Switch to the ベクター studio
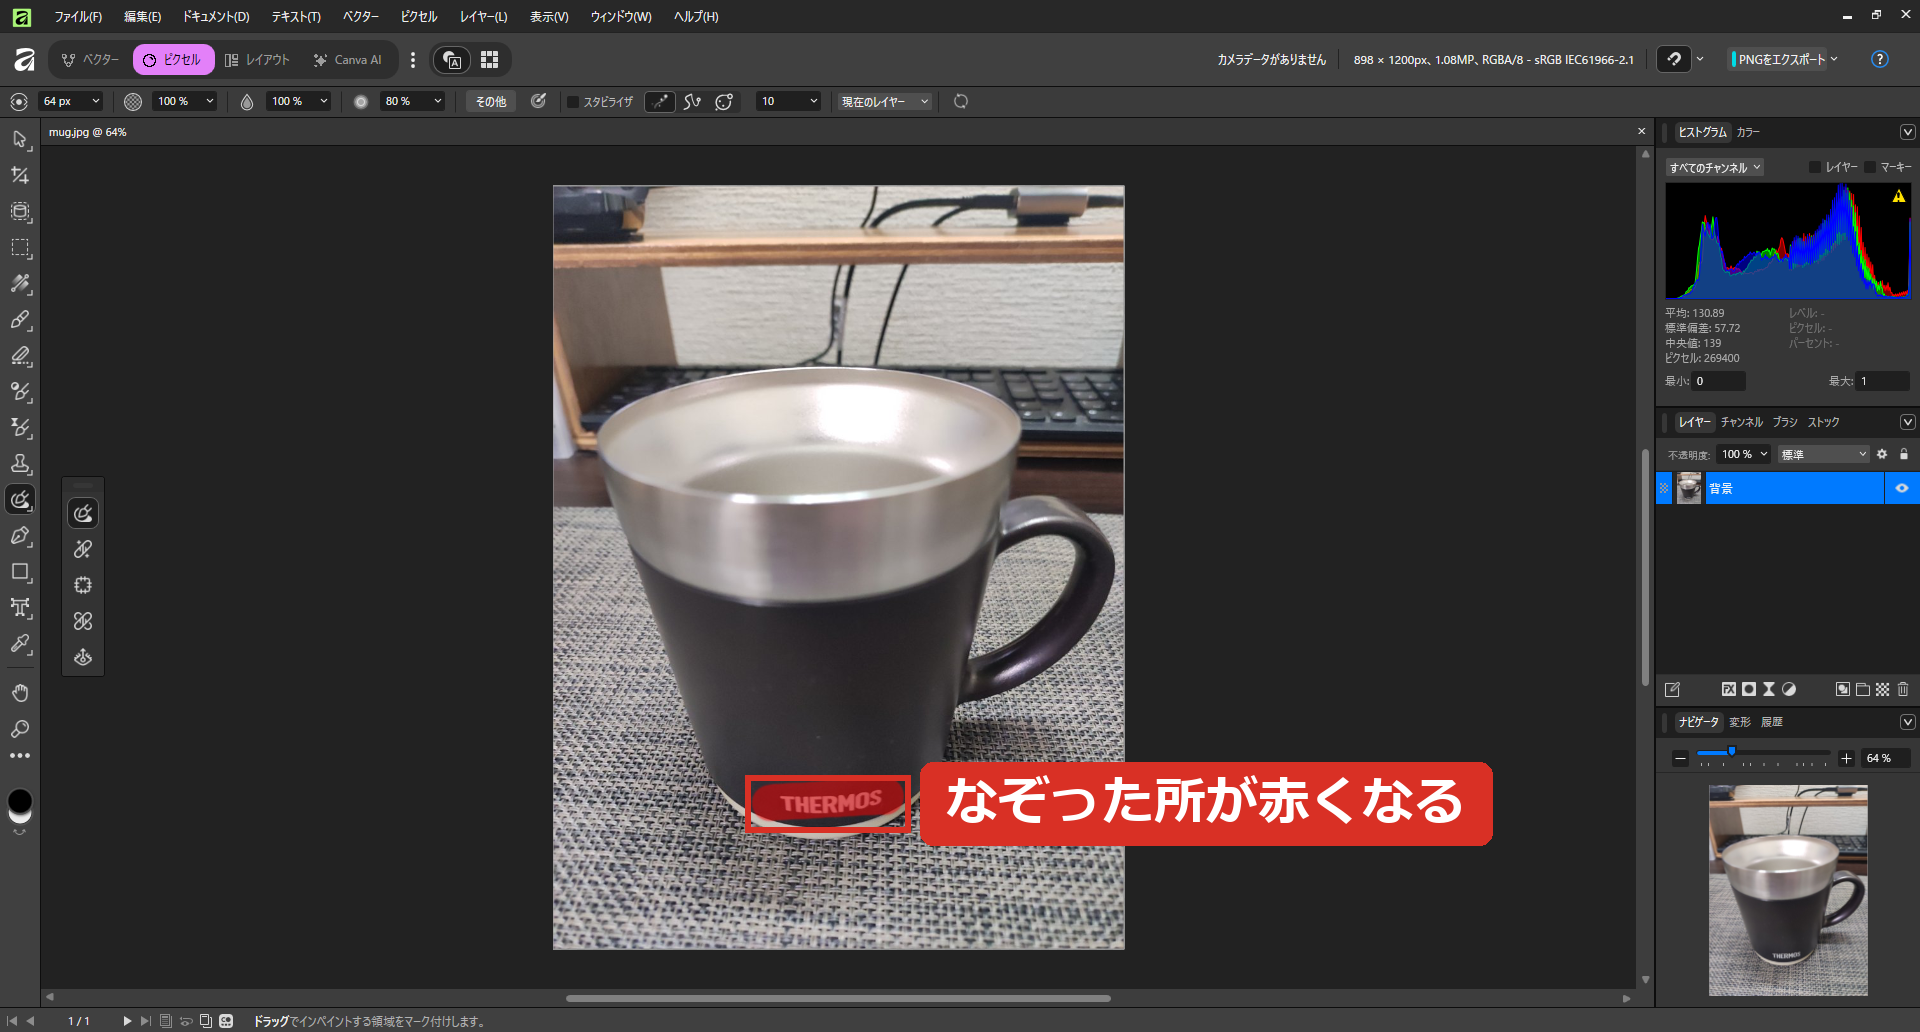 (90, 60)
